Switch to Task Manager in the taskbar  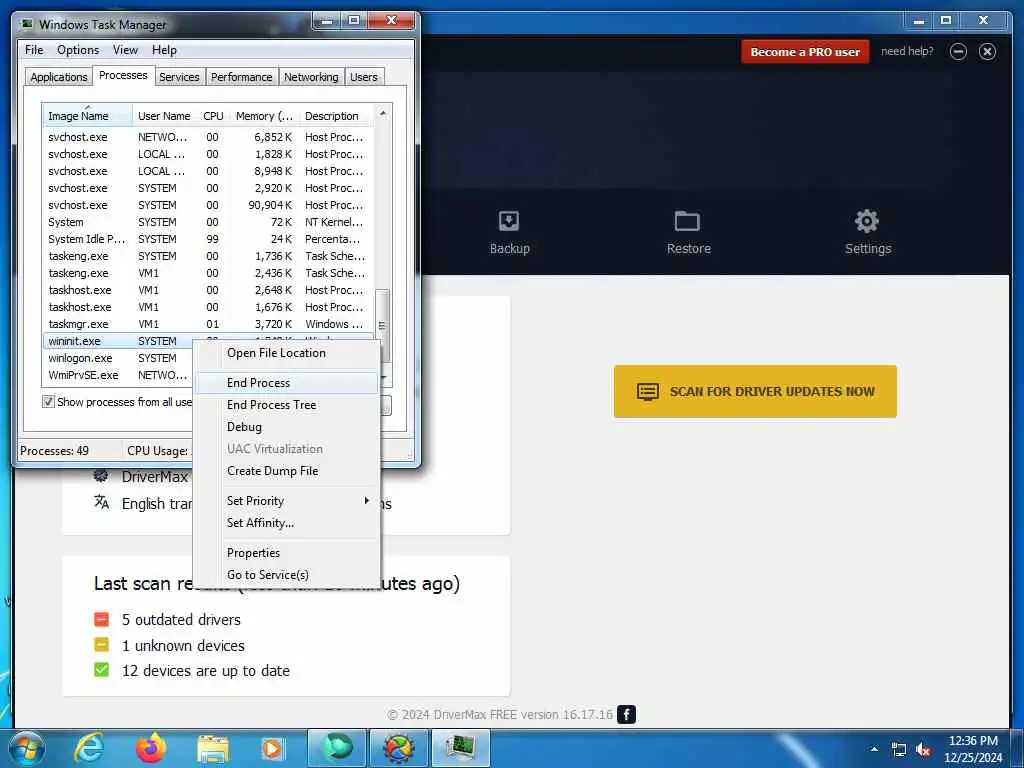point(460,748)
